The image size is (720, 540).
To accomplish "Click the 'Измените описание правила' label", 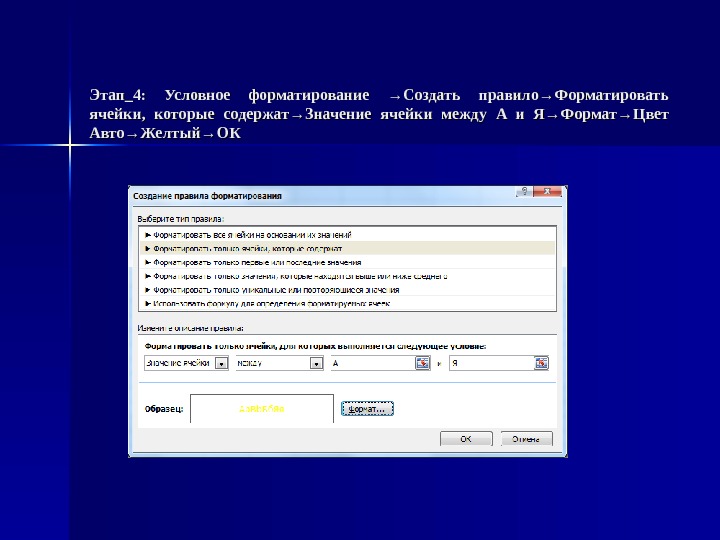I will [191, 328].
